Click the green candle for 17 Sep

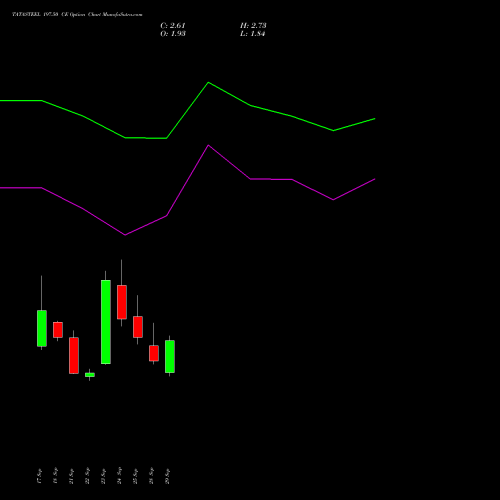coord(42,328)
